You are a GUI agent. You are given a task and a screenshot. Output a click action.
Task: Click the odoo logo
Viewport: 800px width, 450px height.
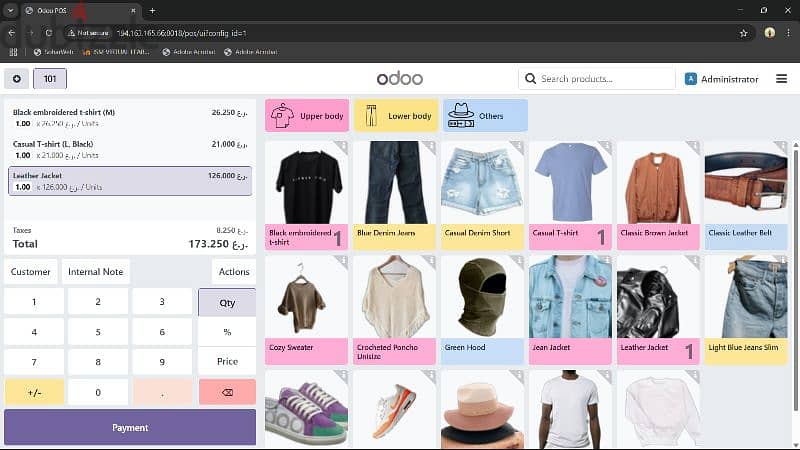tap(399, 79)
